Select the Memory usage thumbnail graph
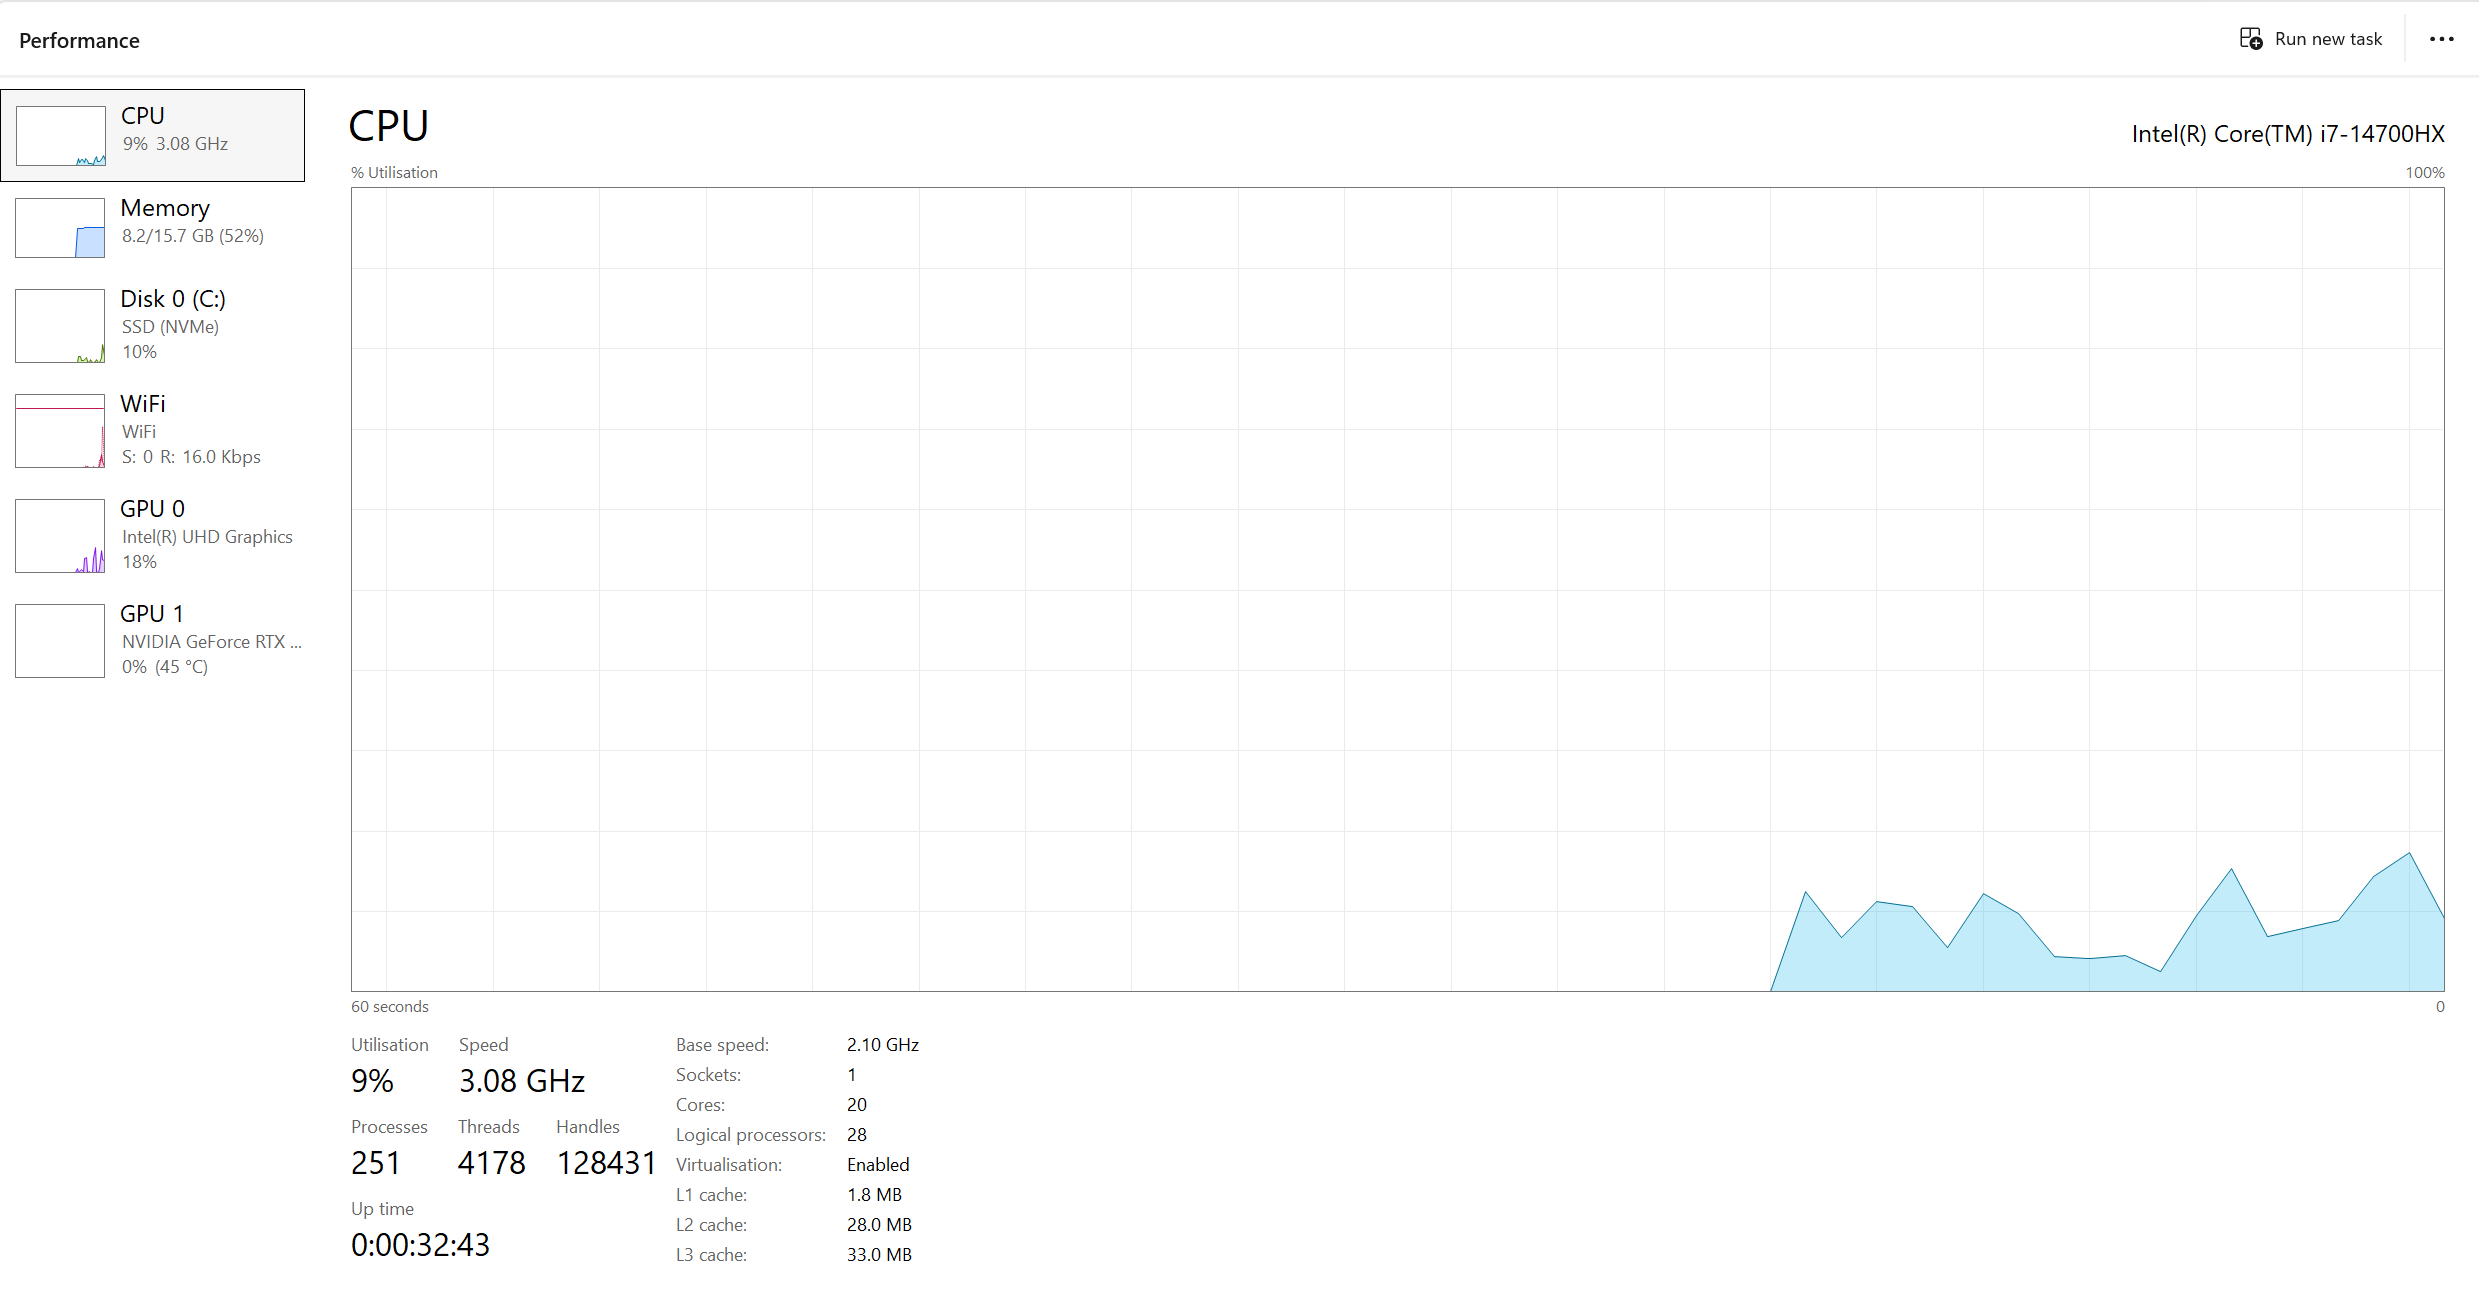Viewport: 2479px width, 1294px height. [x=60, y=228]
